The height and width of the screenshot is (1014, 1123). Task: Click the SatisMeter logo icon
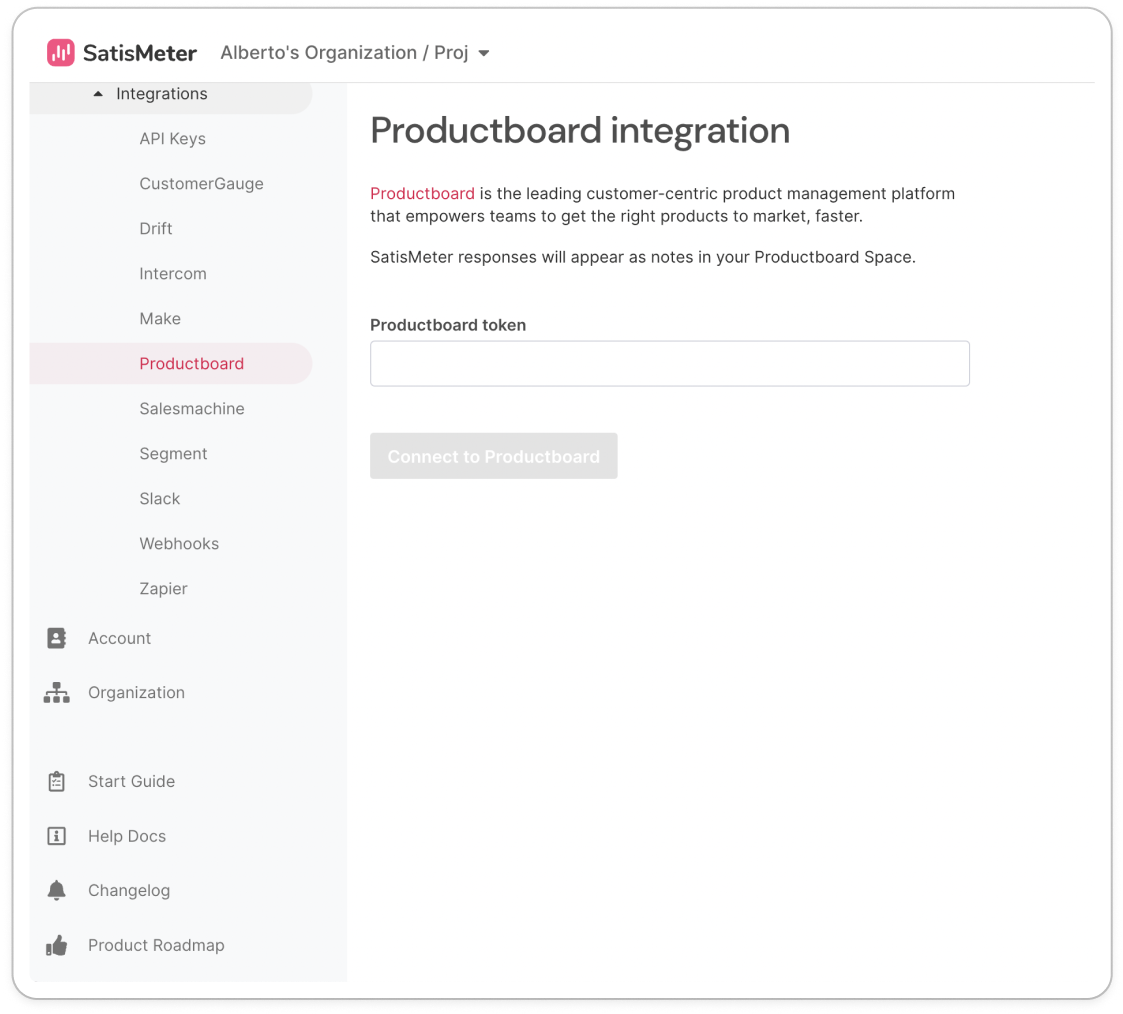pos(61,52)
